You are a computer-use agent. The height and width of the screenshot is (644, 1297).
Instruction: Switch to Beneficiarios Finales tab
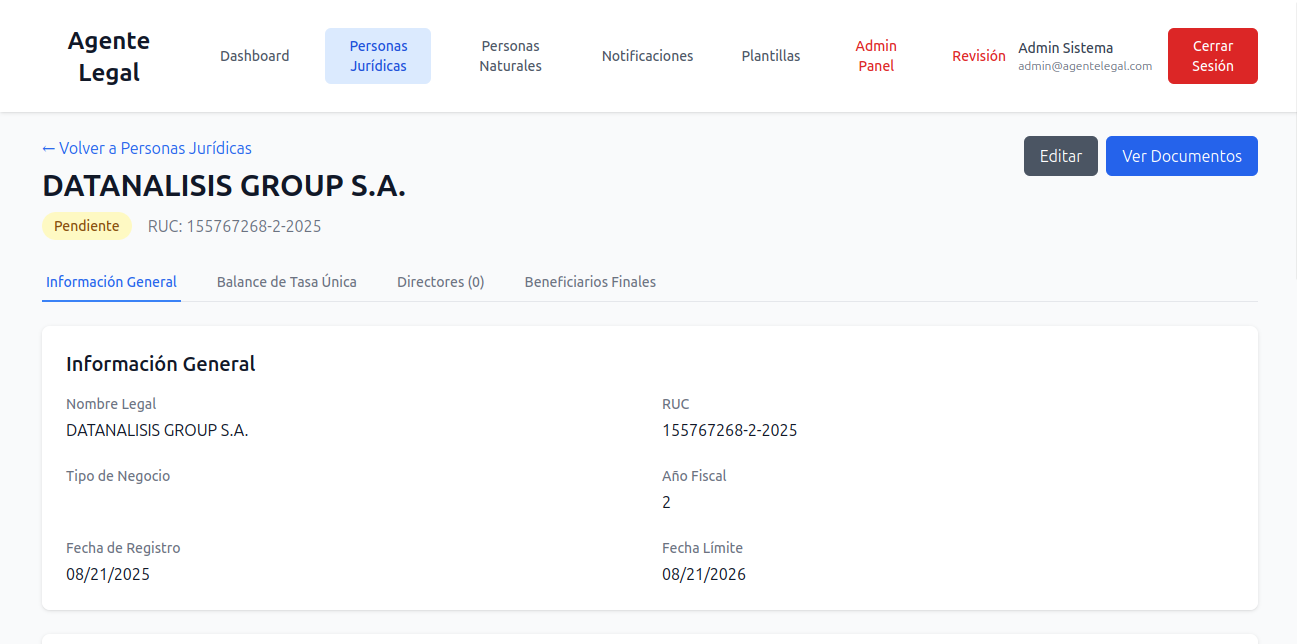(590, 282)
